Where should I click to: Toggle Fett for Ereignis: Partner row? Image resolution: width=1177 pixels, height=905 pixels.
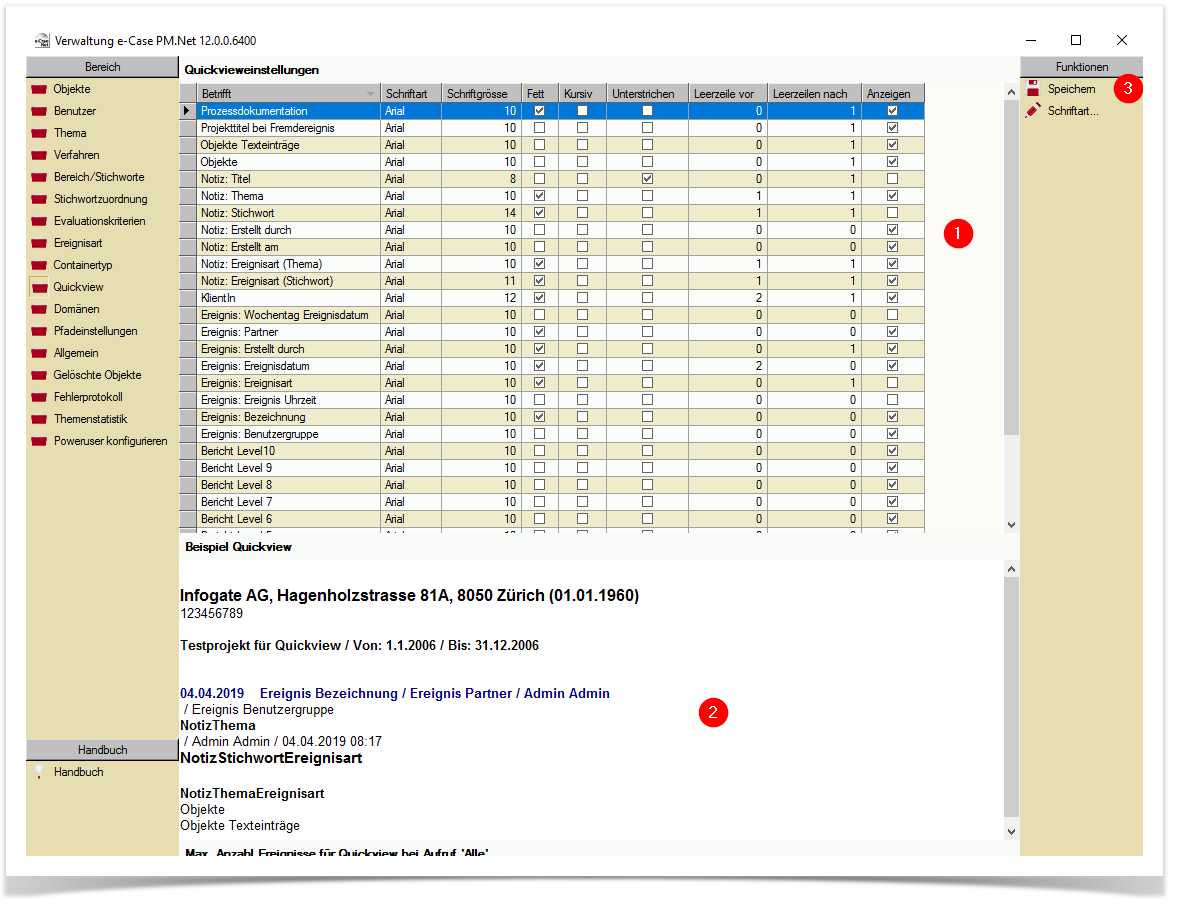(x=539, y=332)
